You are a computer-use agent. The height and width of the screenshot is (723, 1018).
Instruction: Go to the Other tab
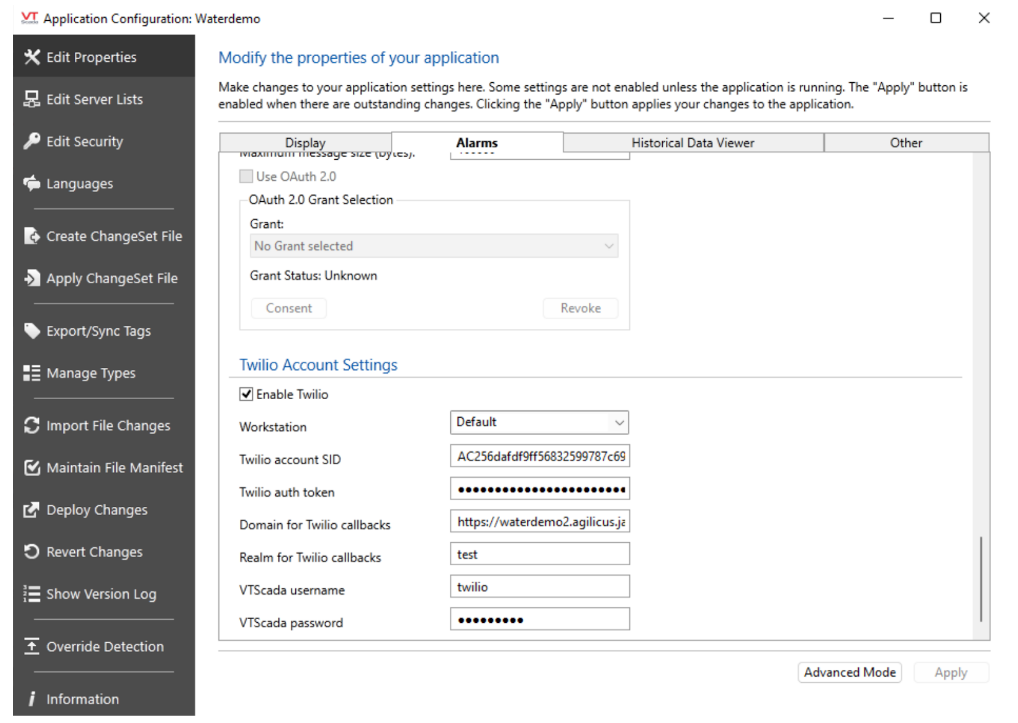905,143
